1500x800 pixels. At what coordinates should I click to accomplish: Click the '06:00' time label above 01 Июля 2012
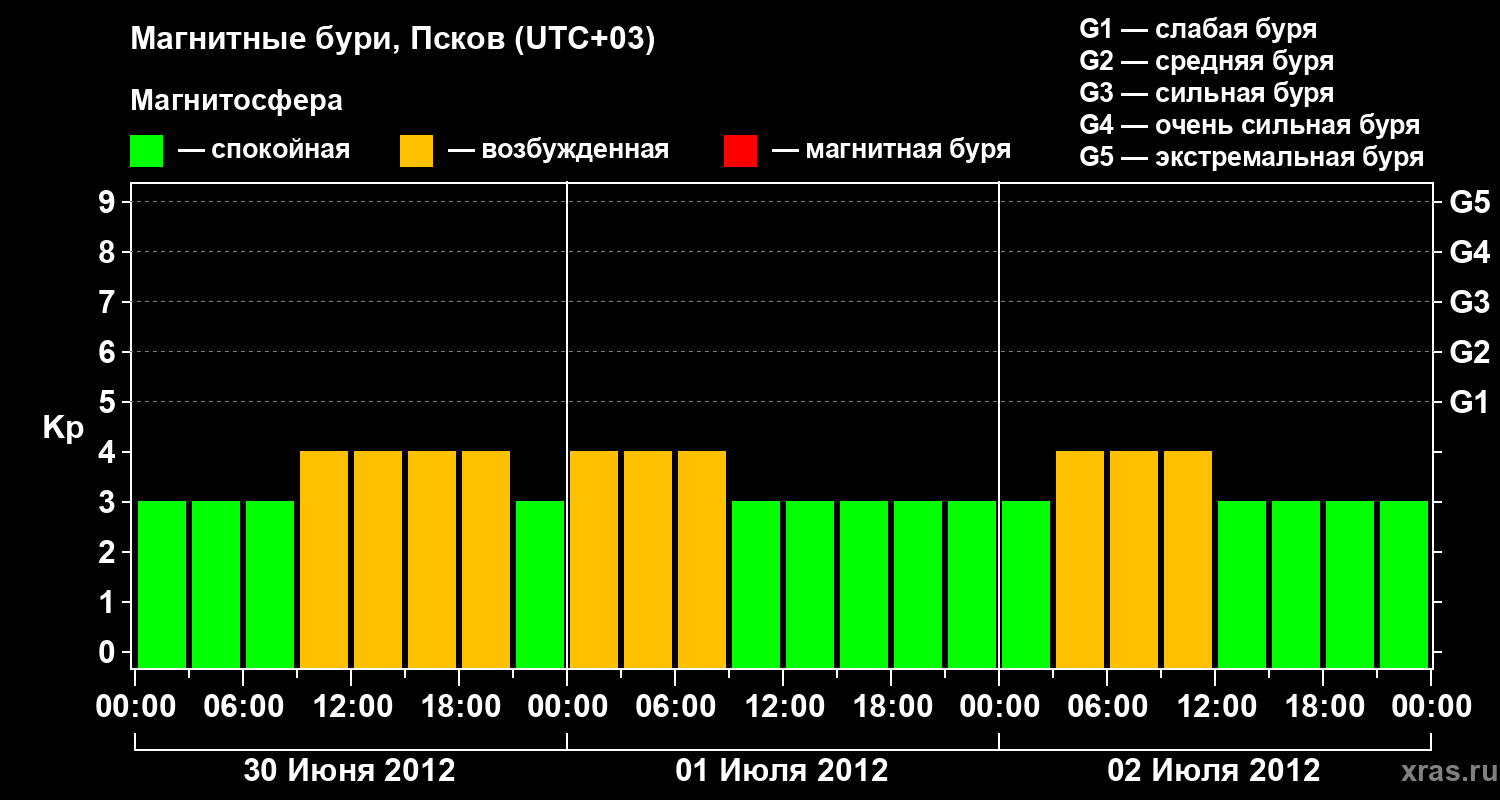tap(675, 707)
